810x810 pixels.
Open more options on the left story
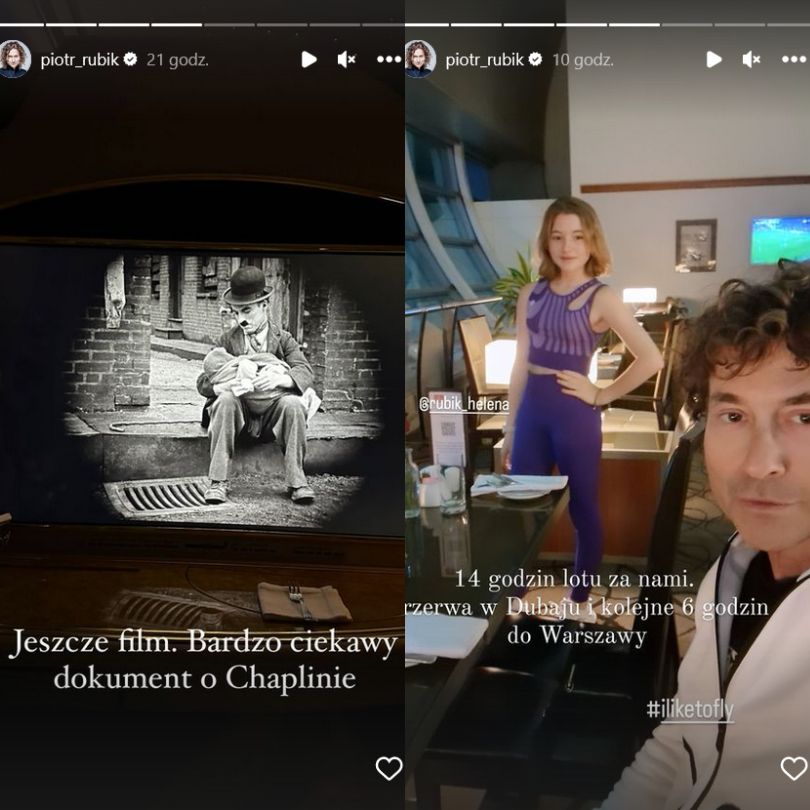click(389, 59)
